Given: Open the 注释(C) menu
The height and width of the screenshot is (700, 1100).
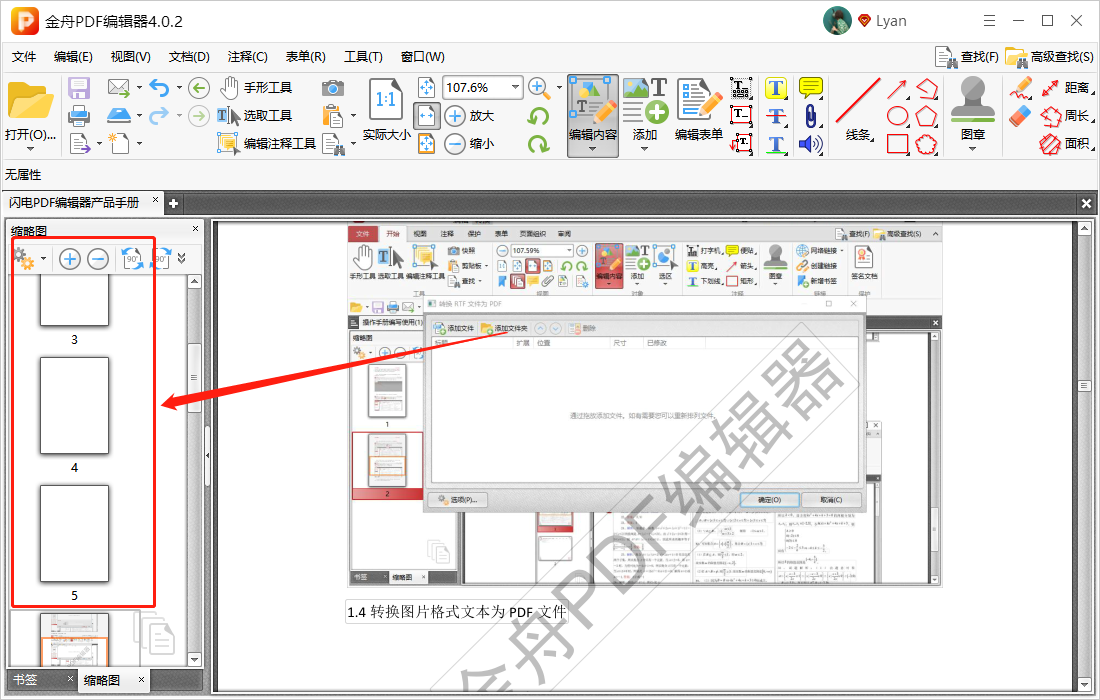Looking at the screenshot, I should click(x=248, y=57).
